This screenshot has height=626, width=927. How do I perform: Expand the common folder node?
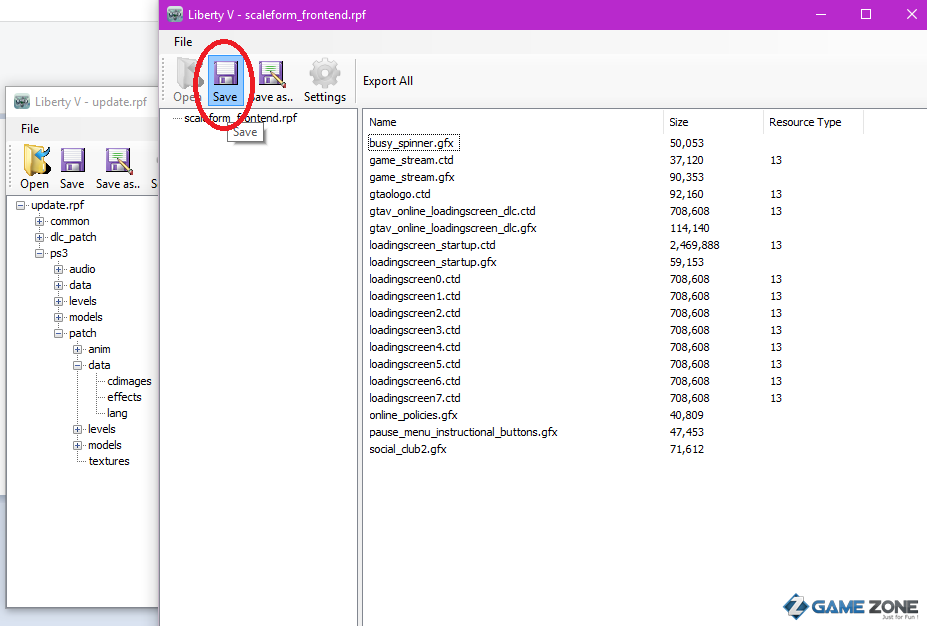(40, 222)
